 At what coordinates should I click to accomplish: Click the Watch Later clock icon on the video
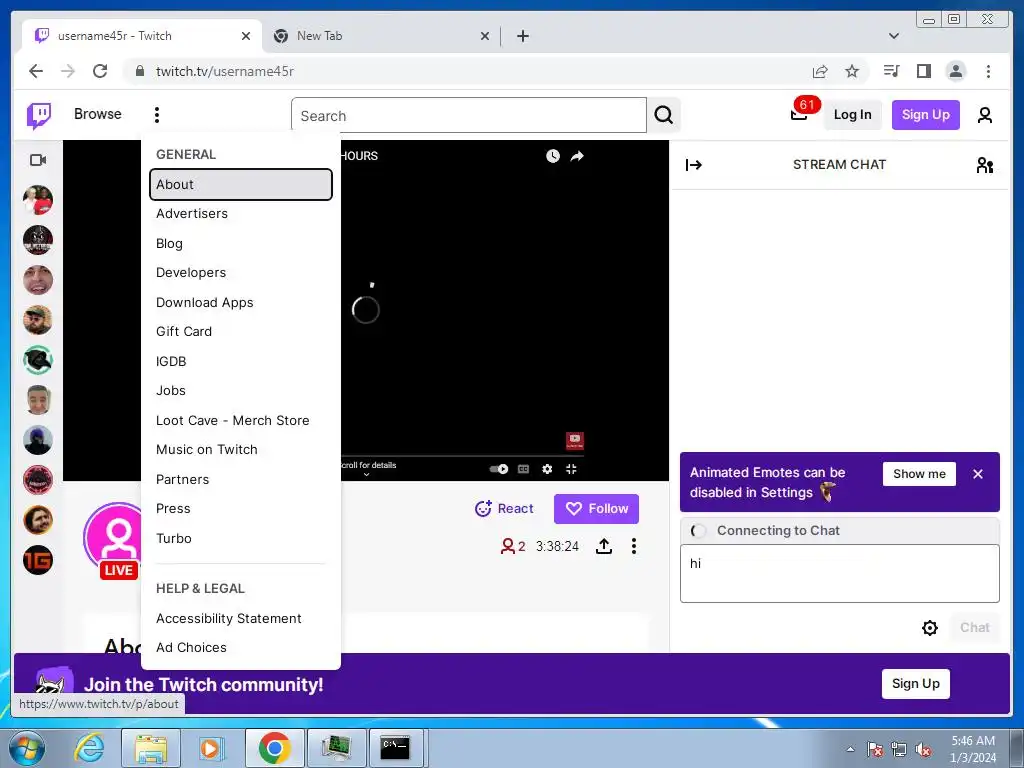point(552,156)
